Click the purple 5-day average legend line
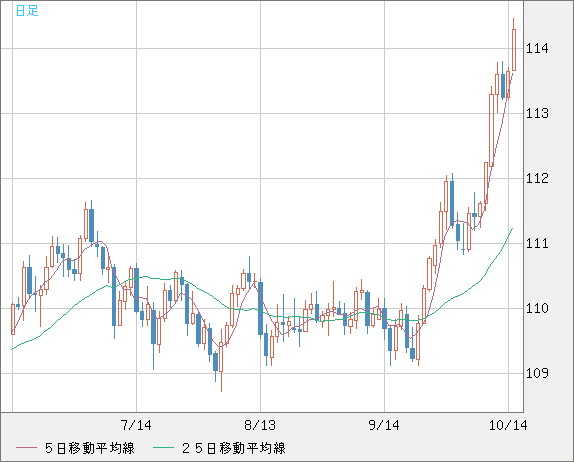This screenshot has height=462, width=574. point(26,448)
